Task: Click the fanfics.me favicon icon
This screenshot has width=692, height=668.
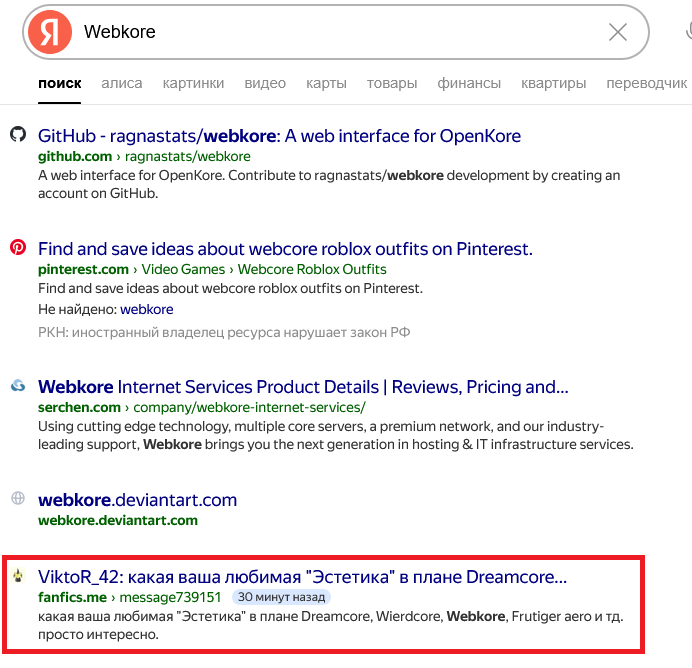Action: pos(17,577)
